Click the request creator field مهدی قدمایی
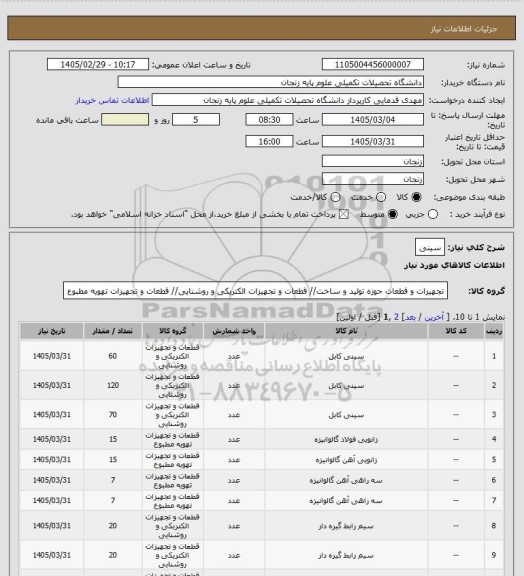Screen dimensions: 524x576 click(288, 100)
